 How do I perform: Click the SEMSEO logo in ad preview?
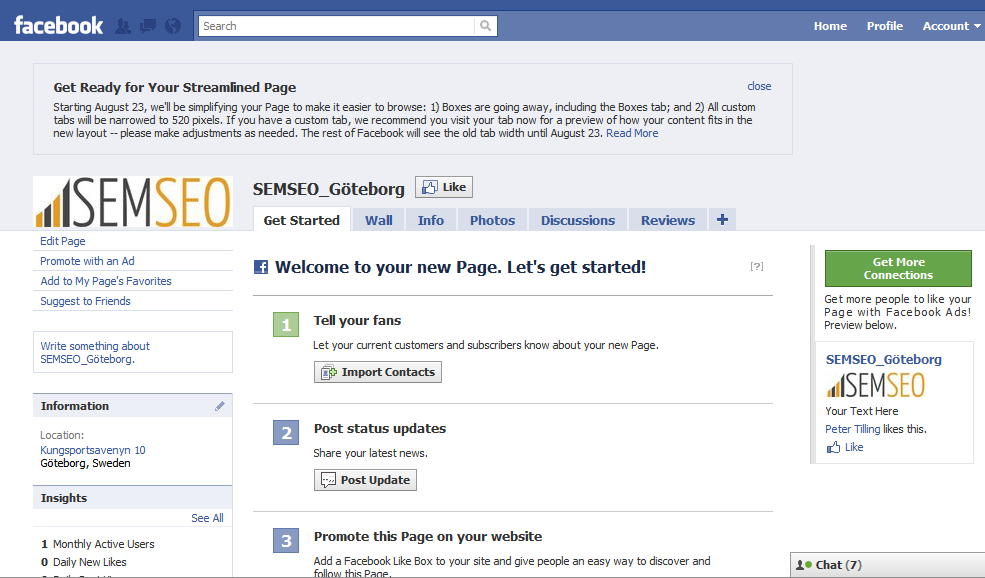pos(876,385)
